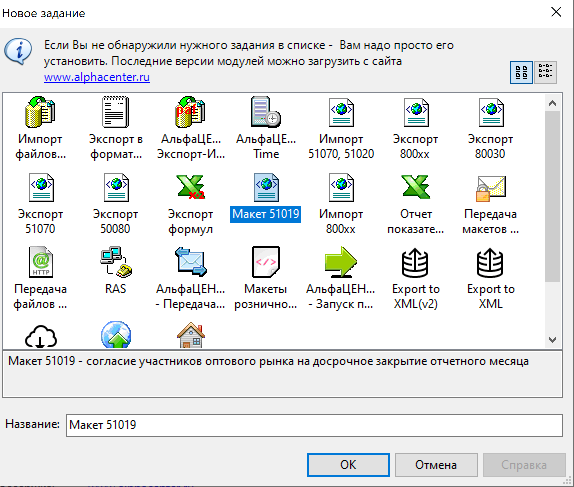The image size is (574, 487).
Task: Select the Экспорт формул Excel icon
Action: pos(190,187)
